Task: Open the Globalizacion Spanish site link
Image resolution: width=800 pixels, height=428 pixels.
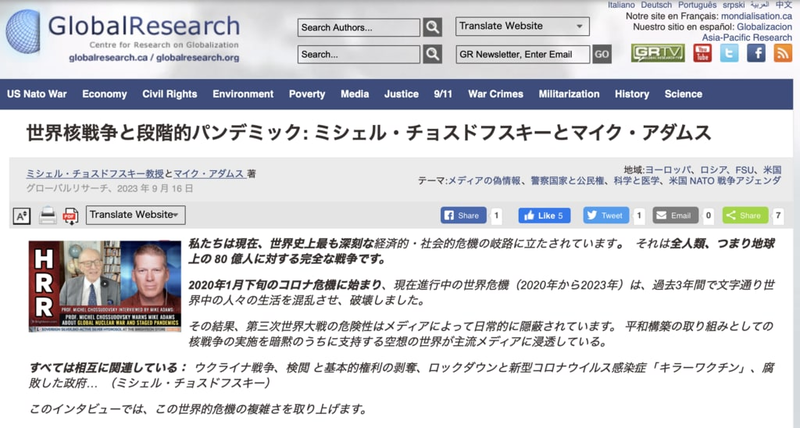Action: point(764,27)
